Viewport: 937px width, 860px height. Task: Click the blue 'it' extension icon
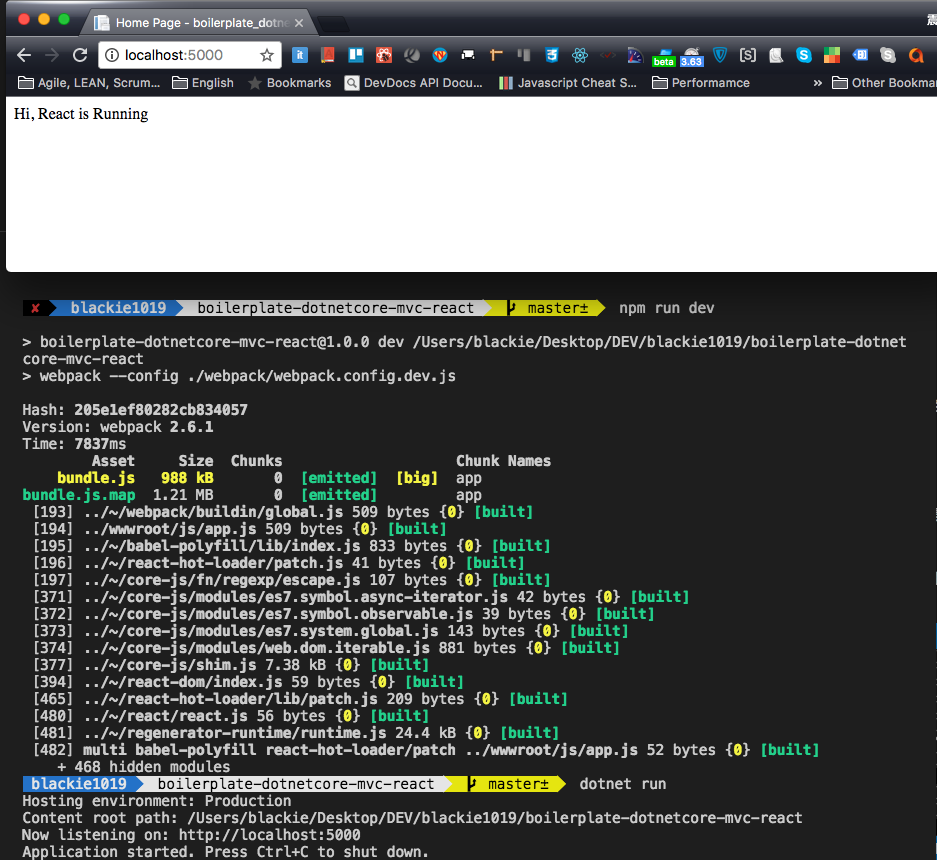pyautogui.click(x=299, y=56)
